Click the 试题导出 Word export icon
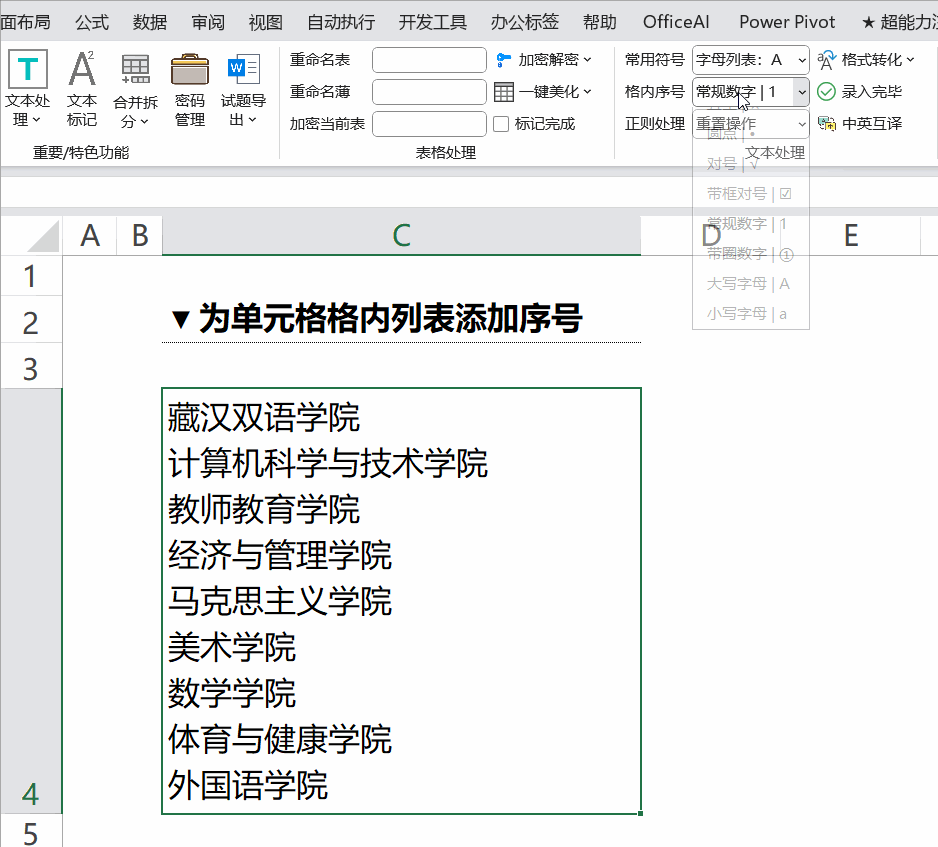Image resolution: width=938 pixels, height=847 pixels. coord(243,69)
